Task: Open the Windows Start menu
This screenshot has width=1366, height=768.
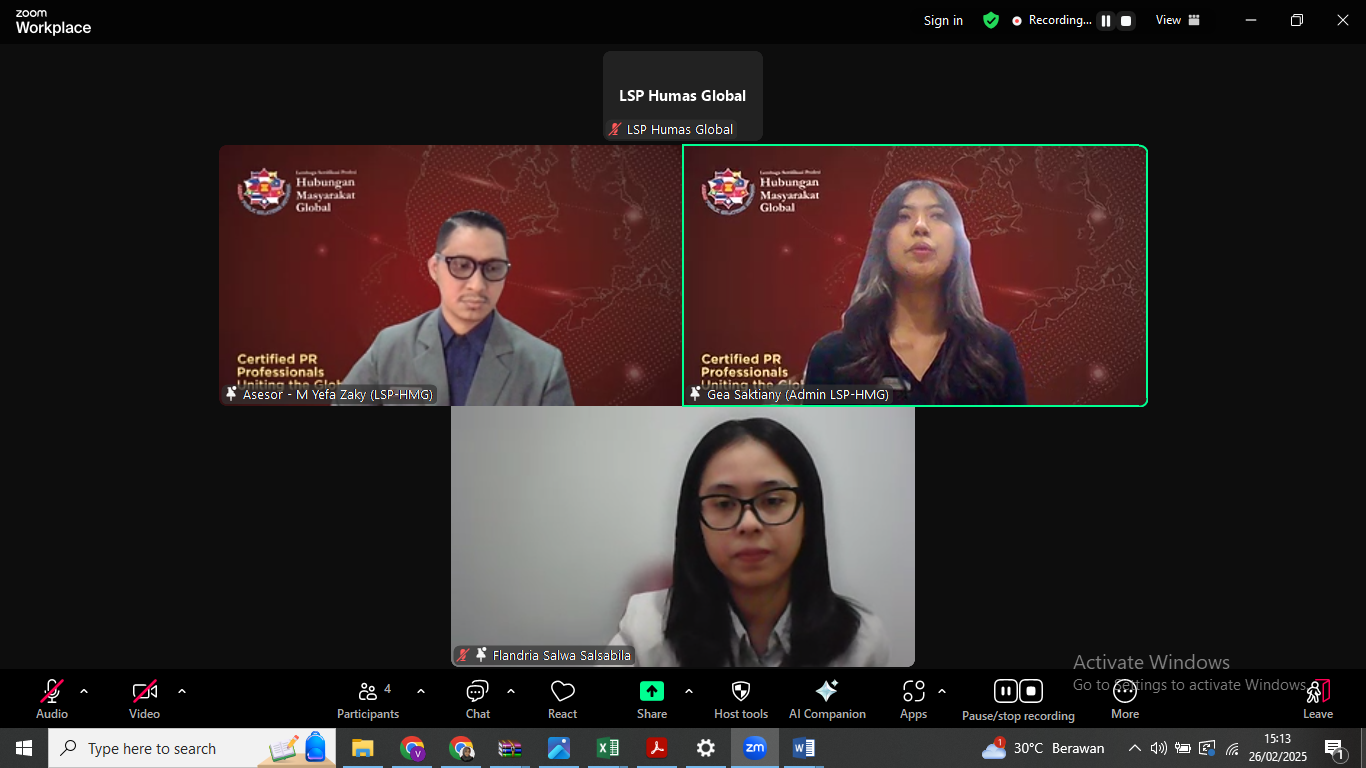Action: coord(24,748)
